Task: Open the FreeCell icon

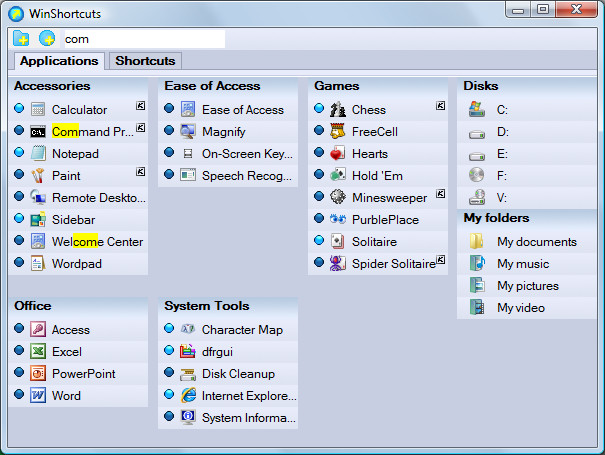Action: [x=338, y=131]
